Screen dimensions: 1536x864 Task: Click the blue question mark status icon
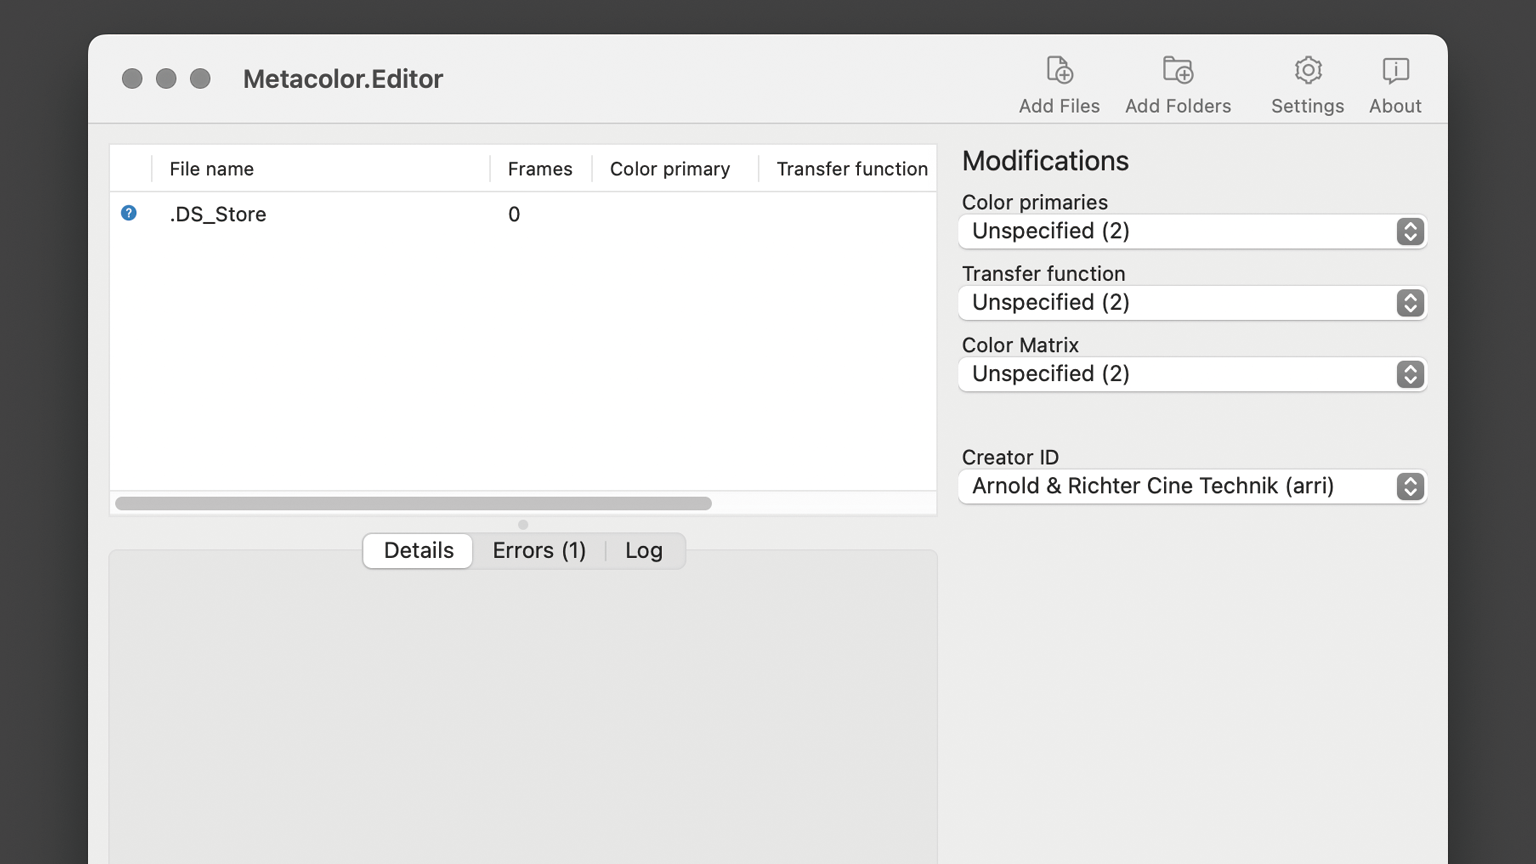(x=129, y=213)
